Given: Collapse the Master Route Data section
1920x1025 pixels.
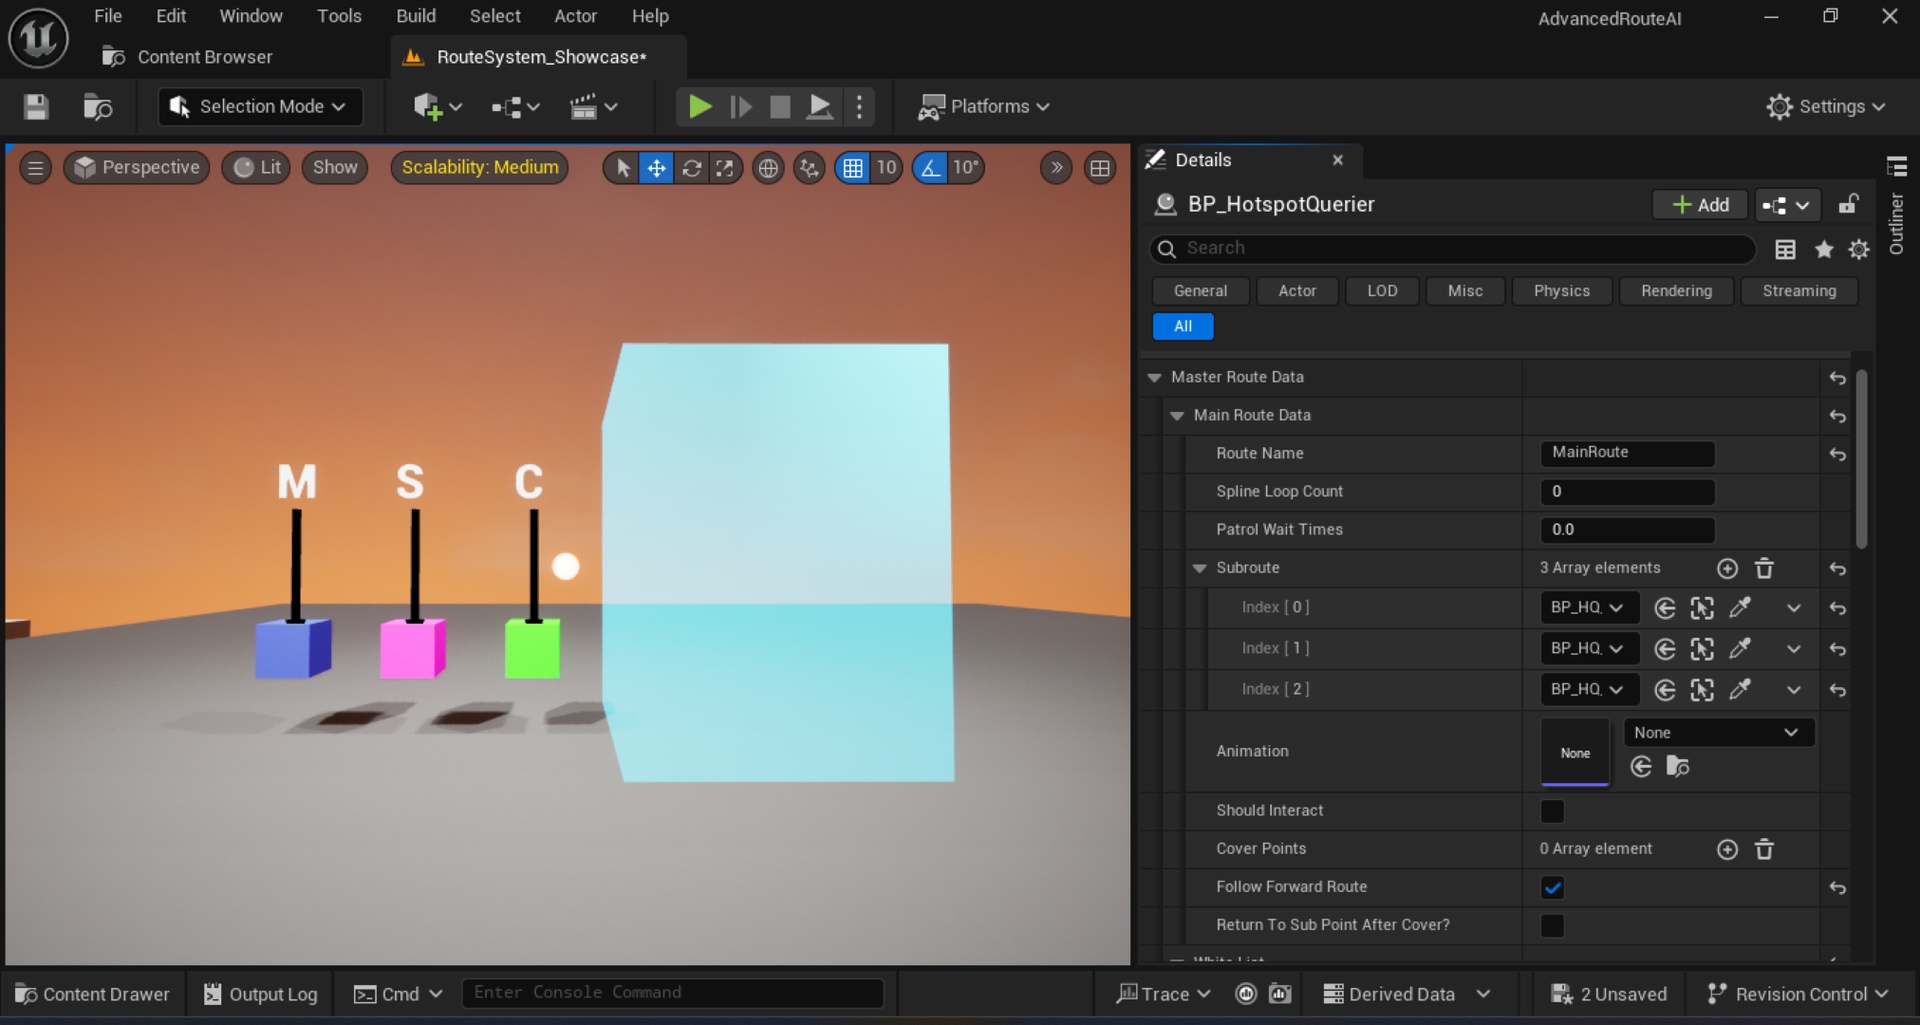Looking at the screenshot, I should click(x=1155, y=377).
